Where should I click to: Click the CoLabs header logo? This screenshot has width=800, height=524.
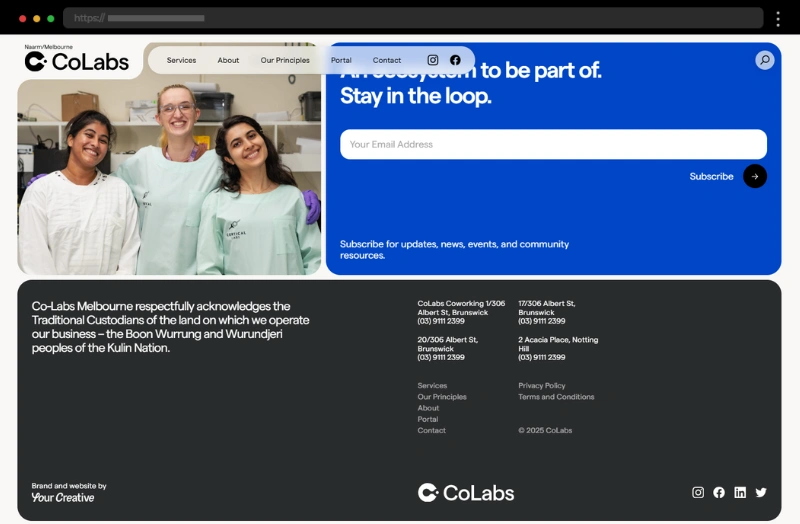click(x=77, y=59)
